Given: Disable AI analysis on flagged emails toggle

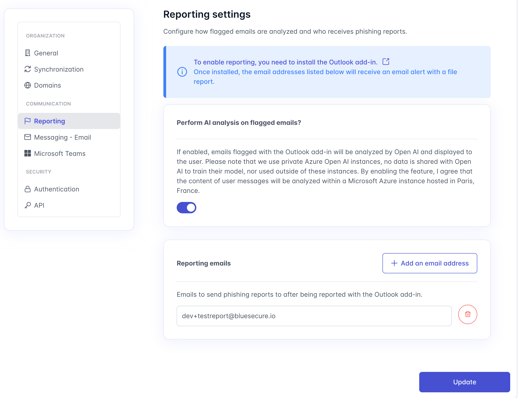Looking at the screenshot, I should (x=186, y=208).
